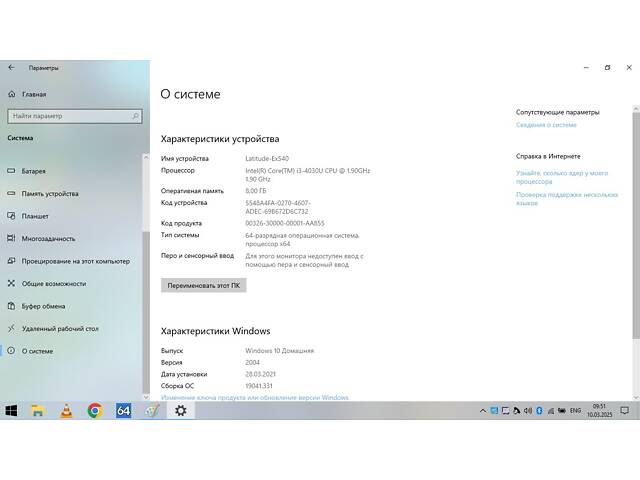Open Проверка поддержки нескольких языков link
The height and width of the screenshot is (480, 640).
coord(567,199)
